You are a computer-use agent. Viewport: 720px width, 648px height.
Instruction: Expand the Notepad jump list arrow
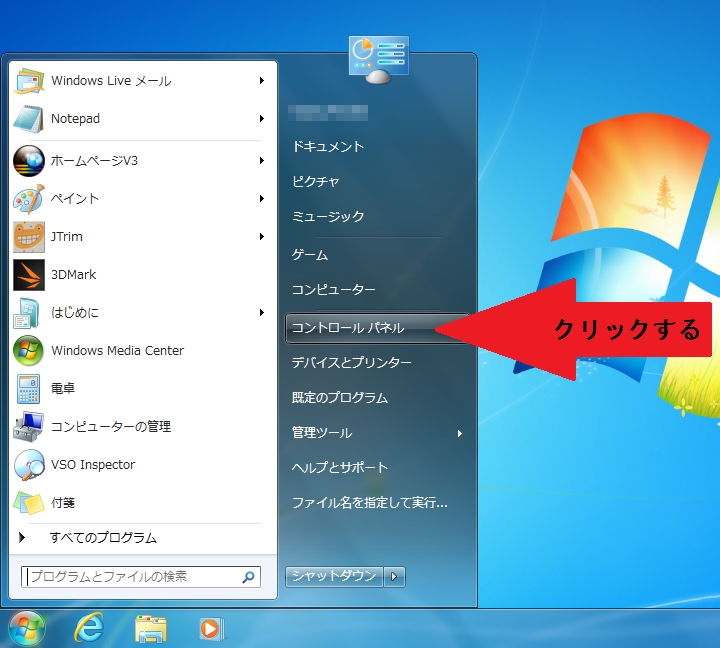(262, 119)
